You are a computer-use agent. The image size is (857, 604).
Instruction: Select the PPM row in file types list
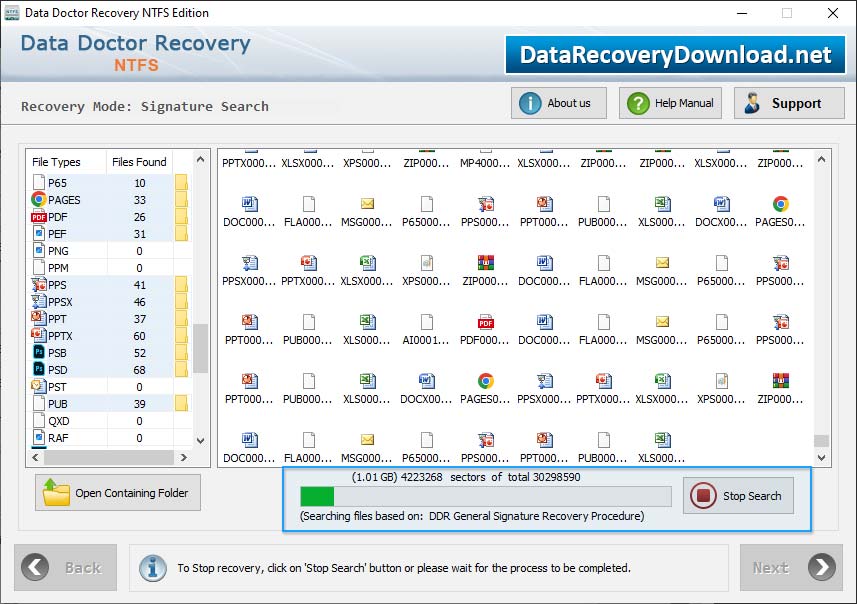coord(109,268)
